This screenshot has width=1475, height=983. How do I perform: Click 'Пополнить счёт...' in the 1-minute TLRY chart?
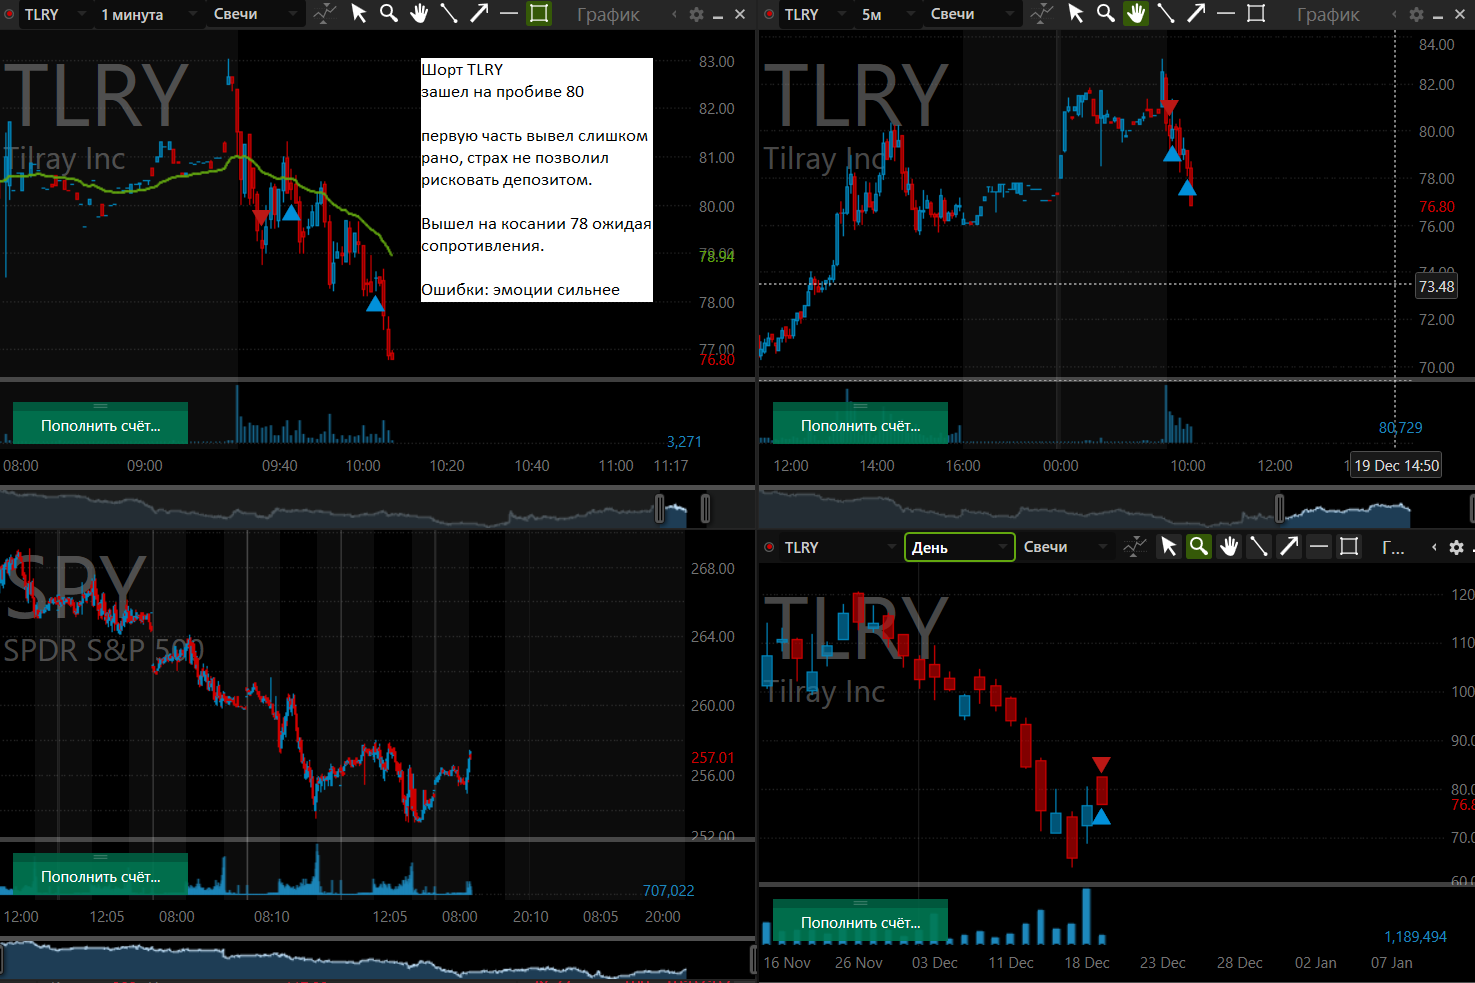(100, 425)
